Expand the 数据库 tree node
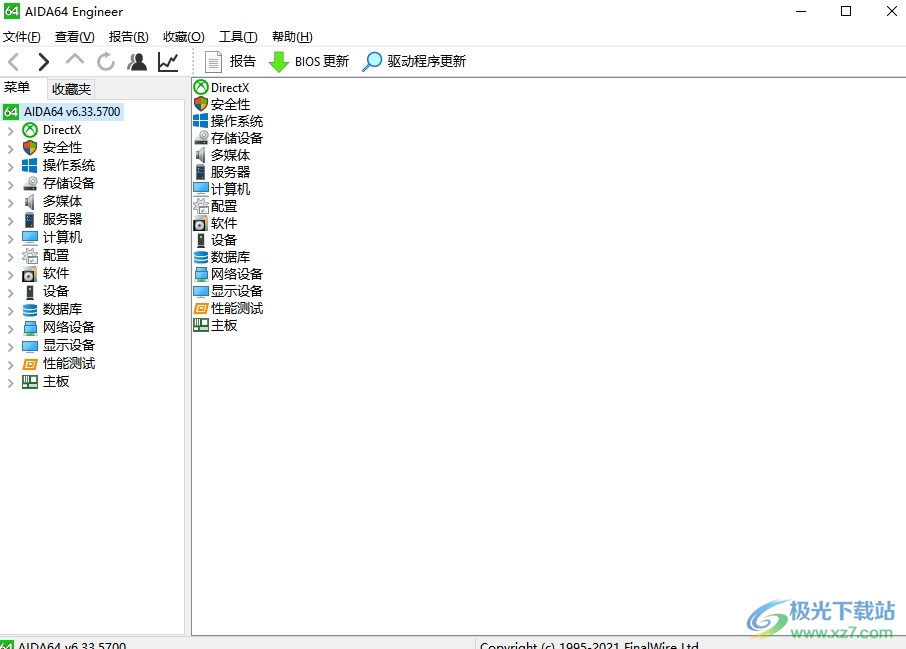Viewport: 906px width, 649px height. (10, 311)
